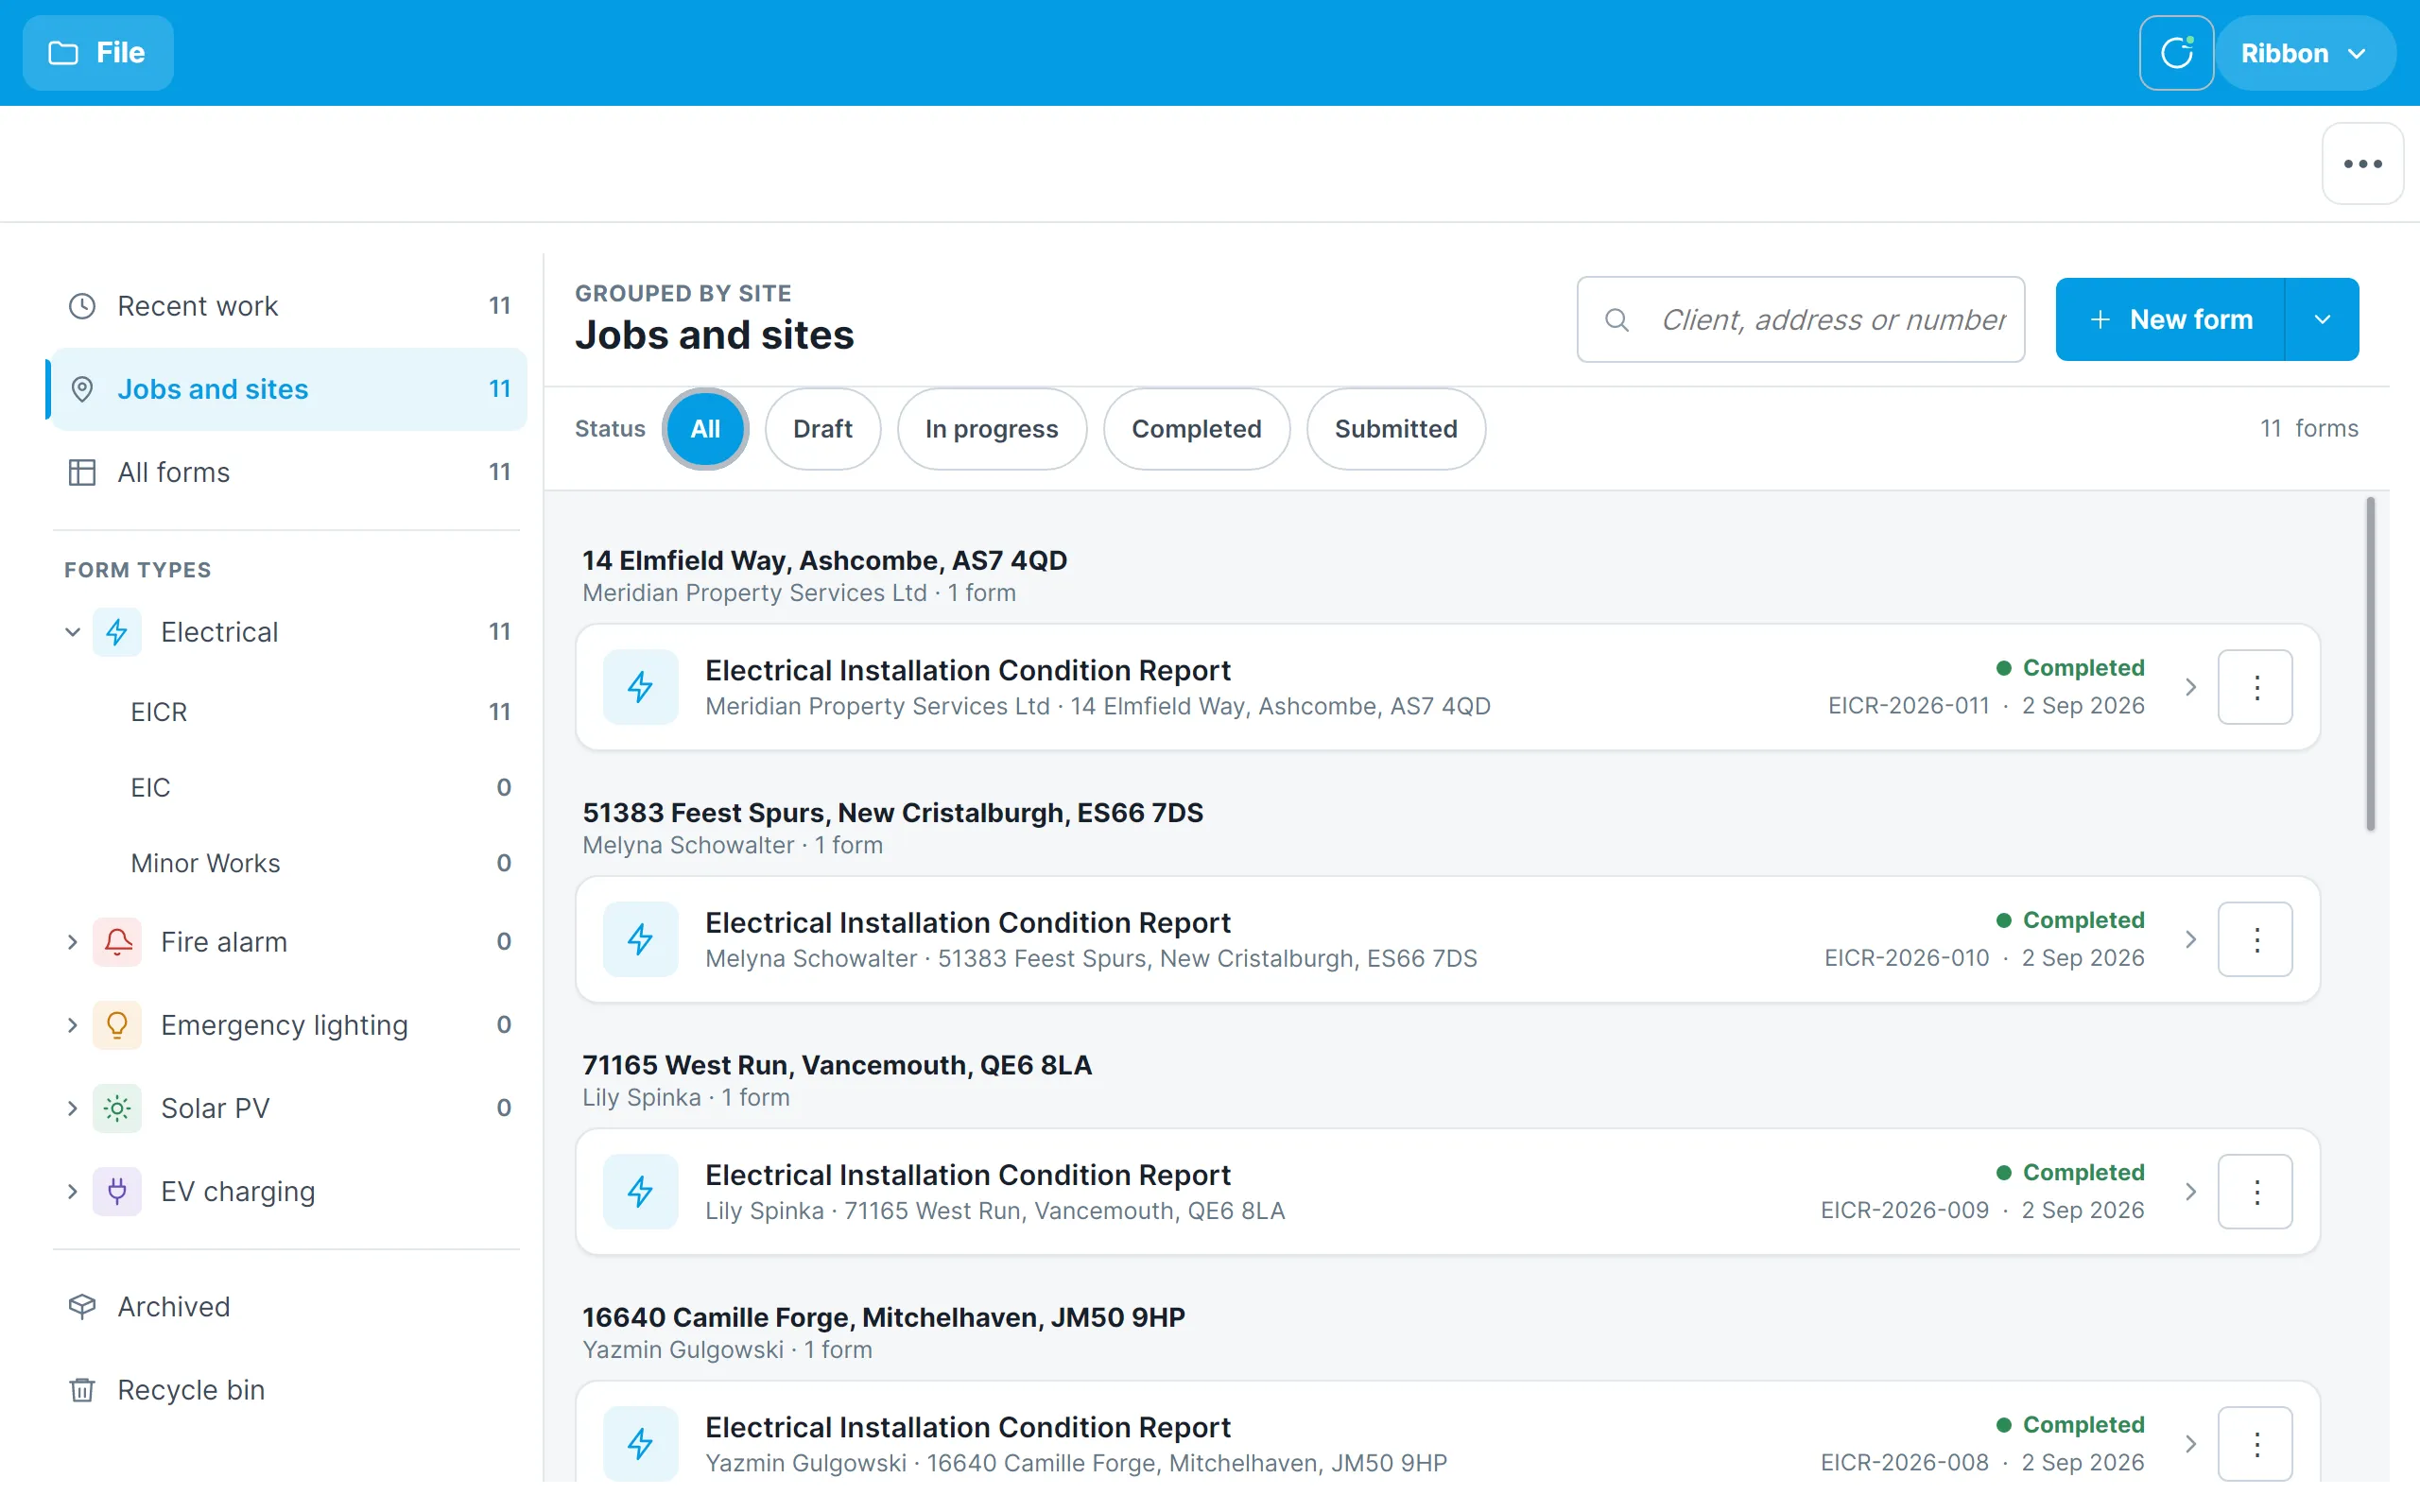
Task: Open chevron arrow for EICR-2026-011
Action: click(x=2190, y=687)
